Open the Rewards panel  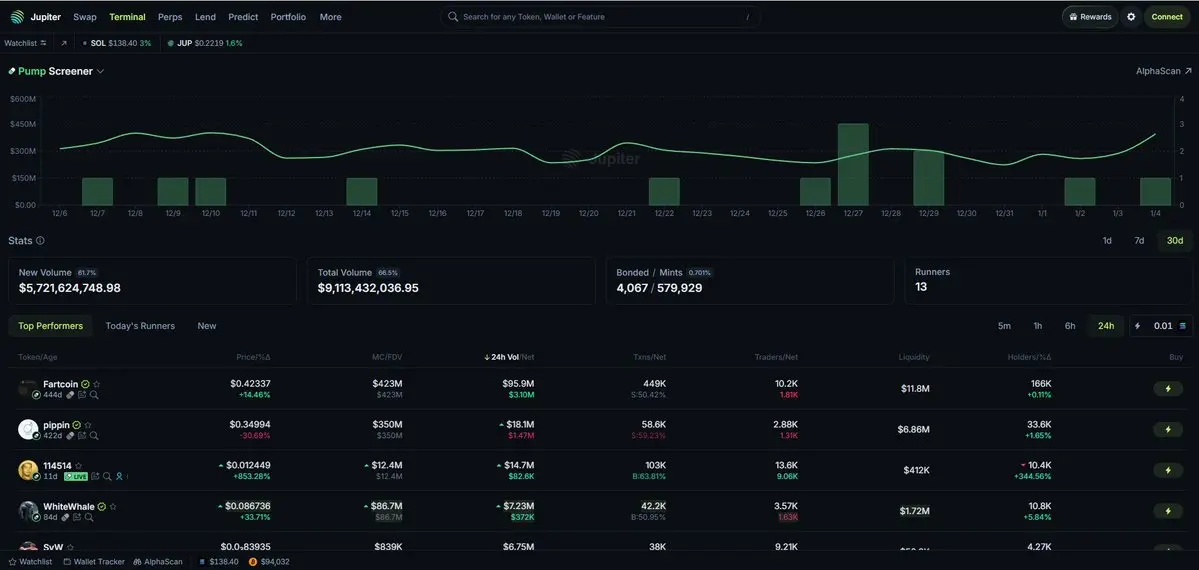pyautogui.click(x=1090, y=17)
